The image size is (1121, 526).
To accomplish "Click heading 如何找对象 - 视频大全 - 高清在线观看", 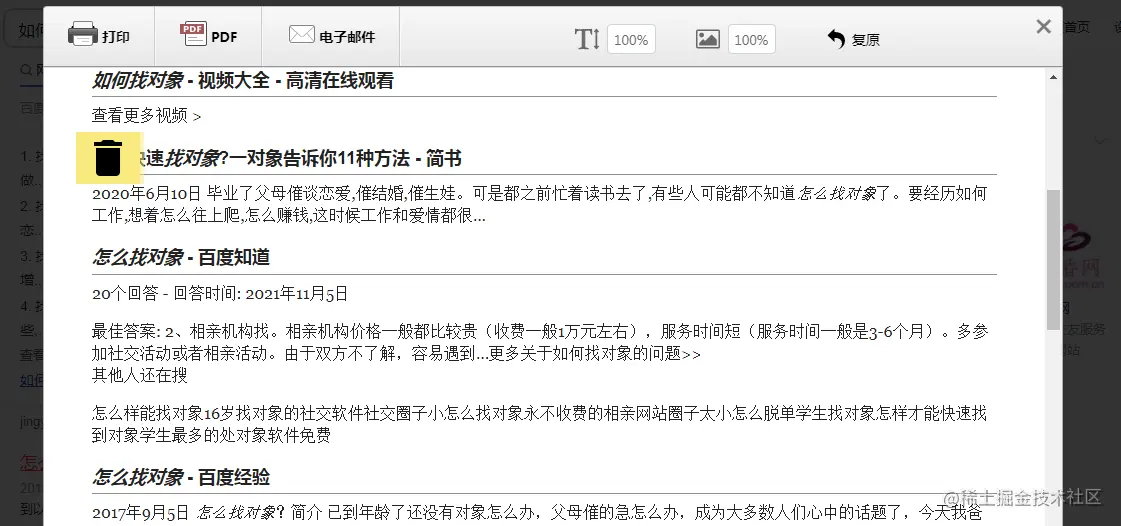I will [243, 81].
